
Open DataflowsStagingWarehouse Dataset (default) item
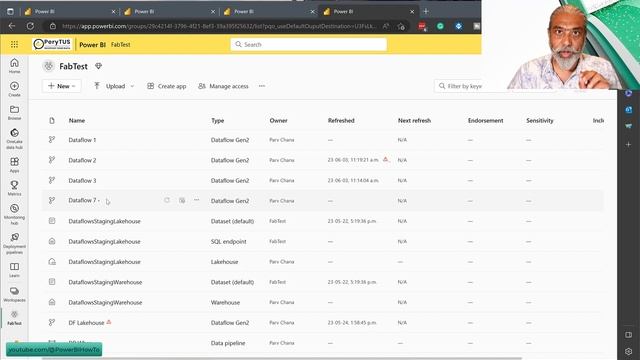click(105, 282)
